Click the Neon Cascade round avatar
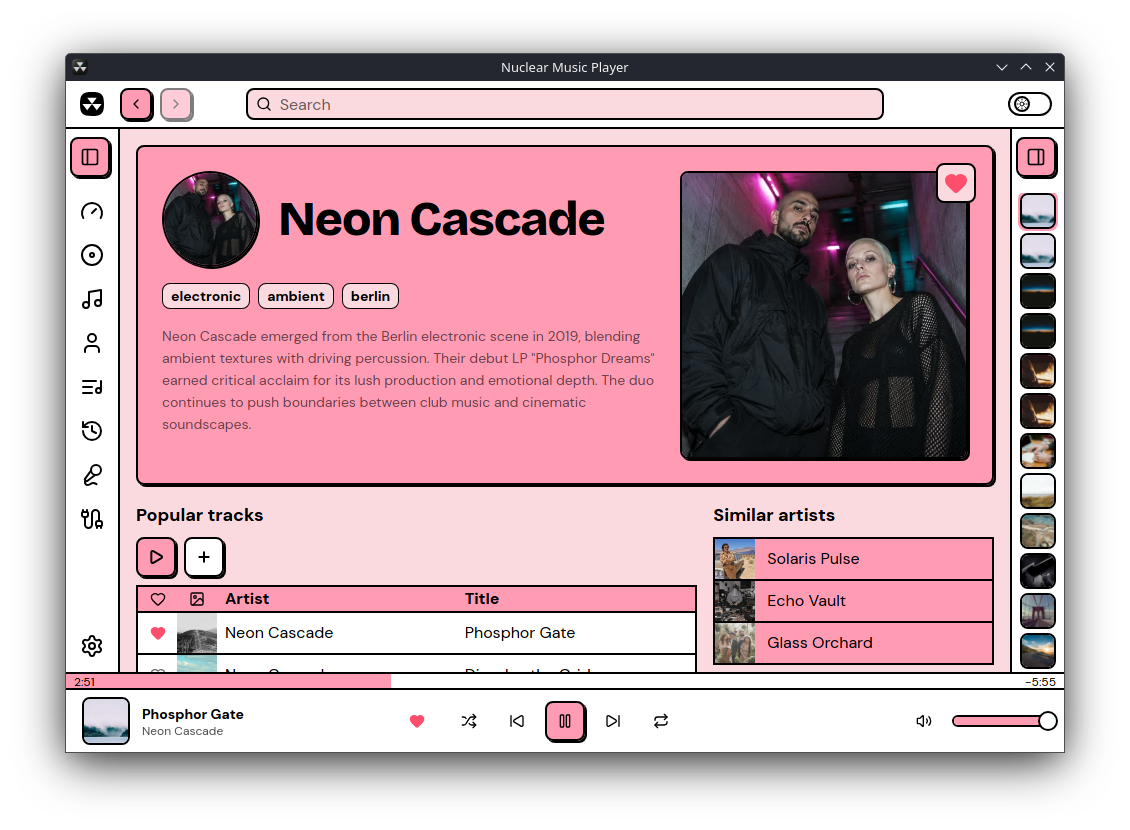 pos(210,220)
